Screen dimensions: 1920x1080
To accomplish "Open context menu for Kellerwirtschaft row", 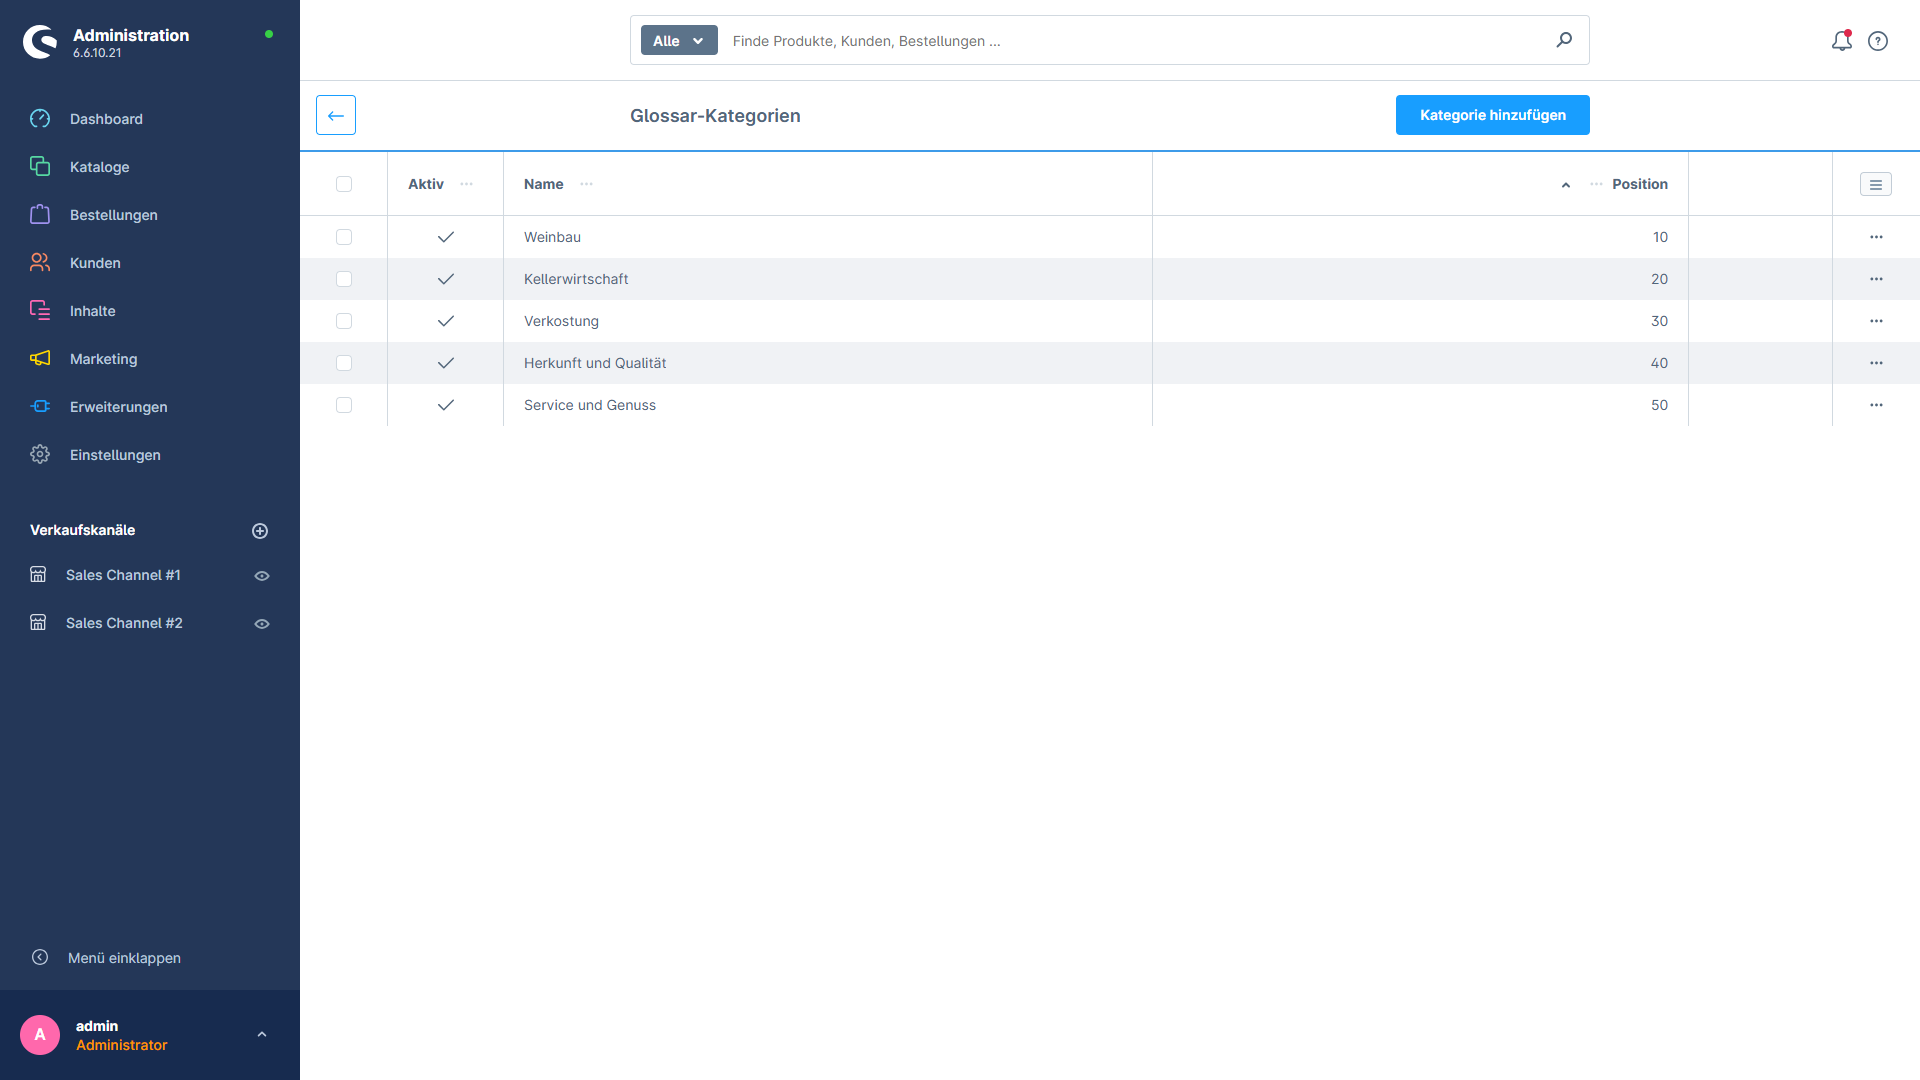I will [1876, 279].
